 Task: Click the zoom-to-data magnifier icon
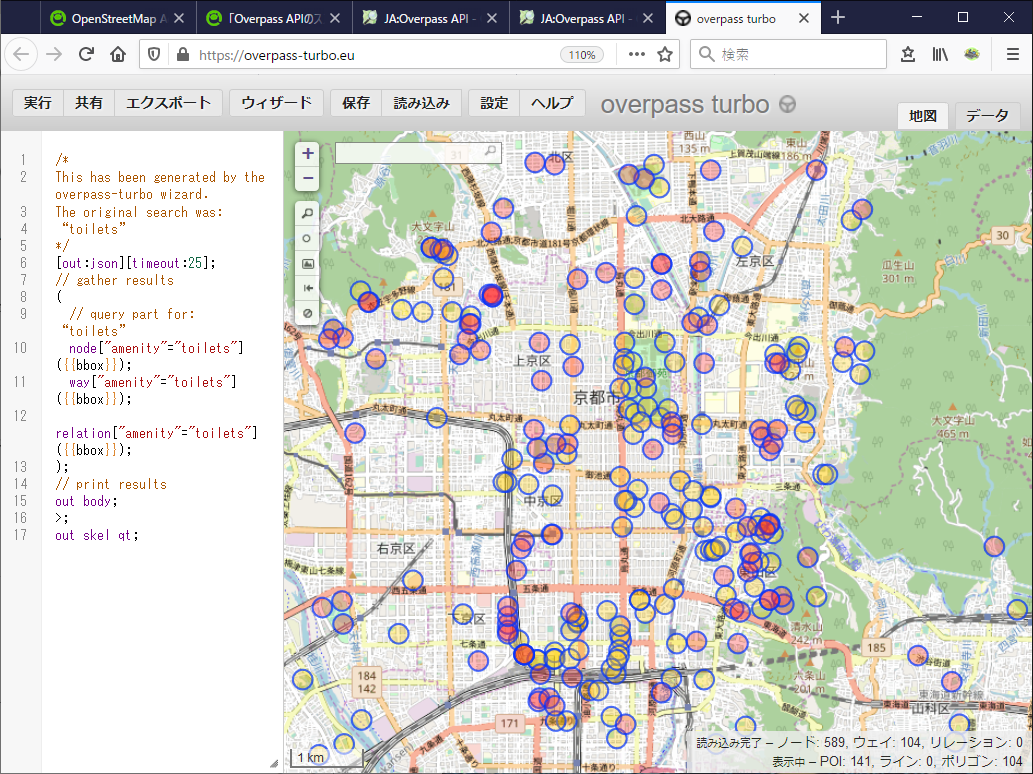(x=308, y=213)
